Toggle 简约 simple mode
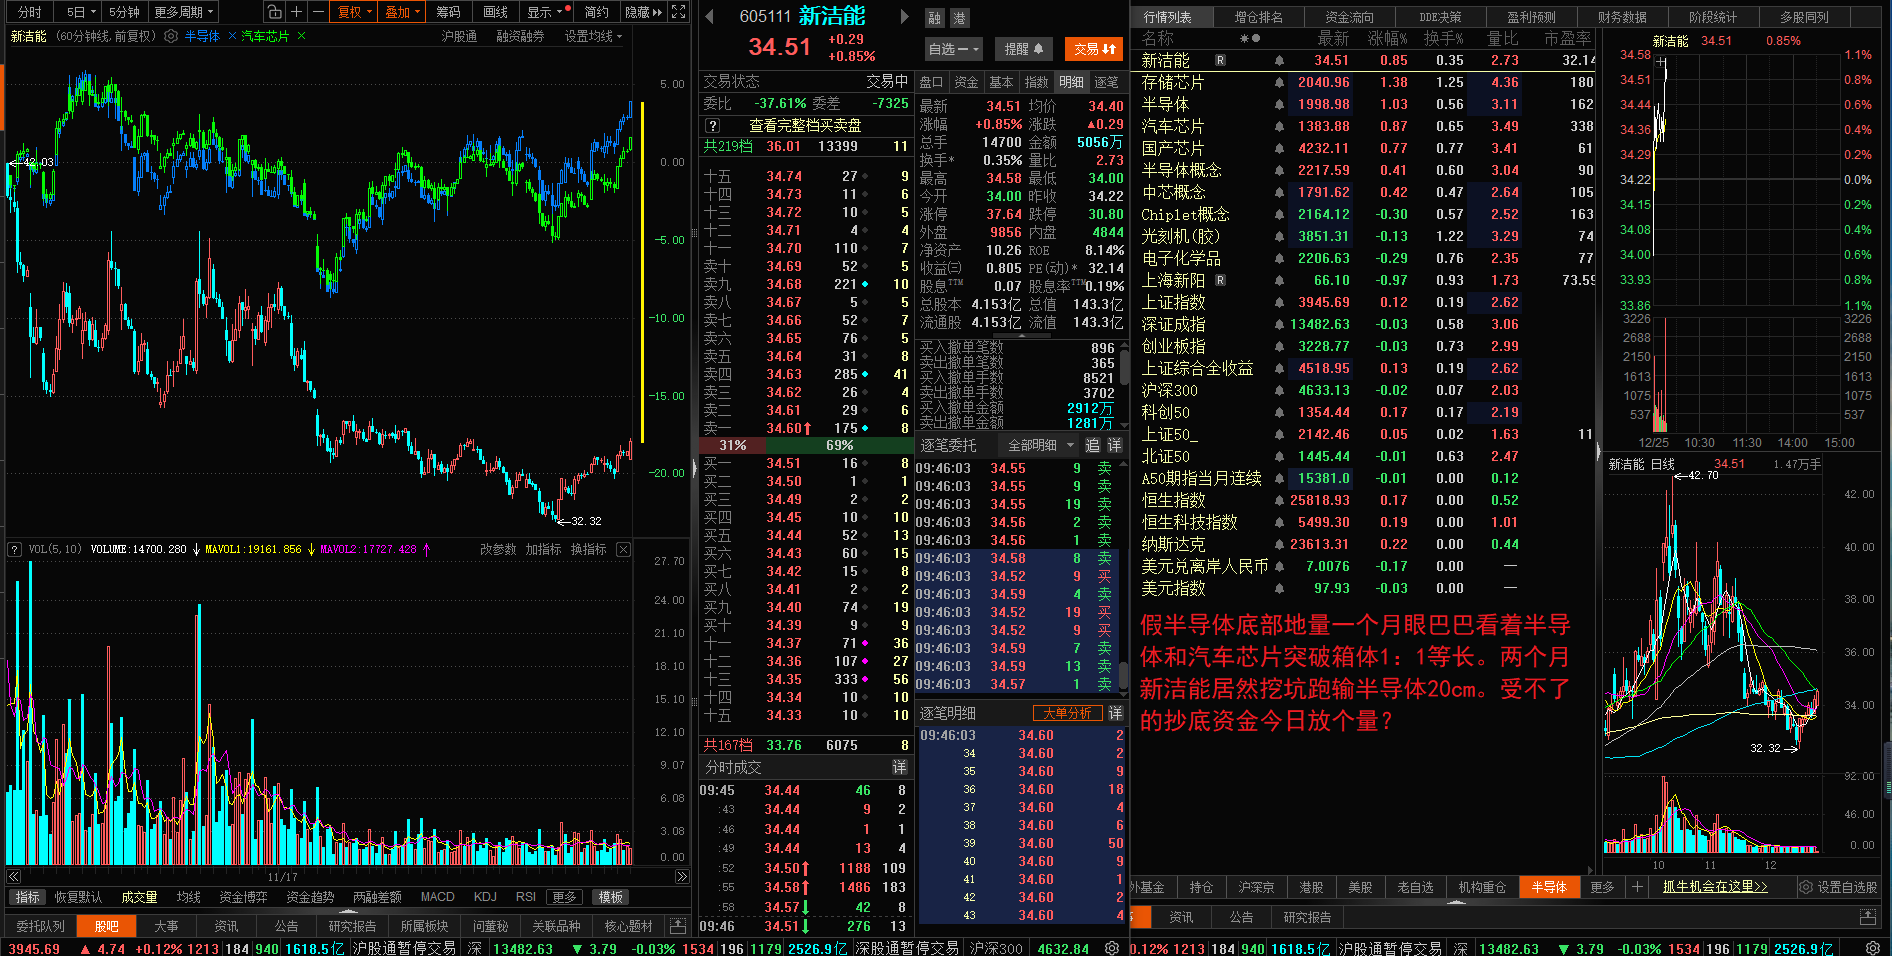 (597, 12)
